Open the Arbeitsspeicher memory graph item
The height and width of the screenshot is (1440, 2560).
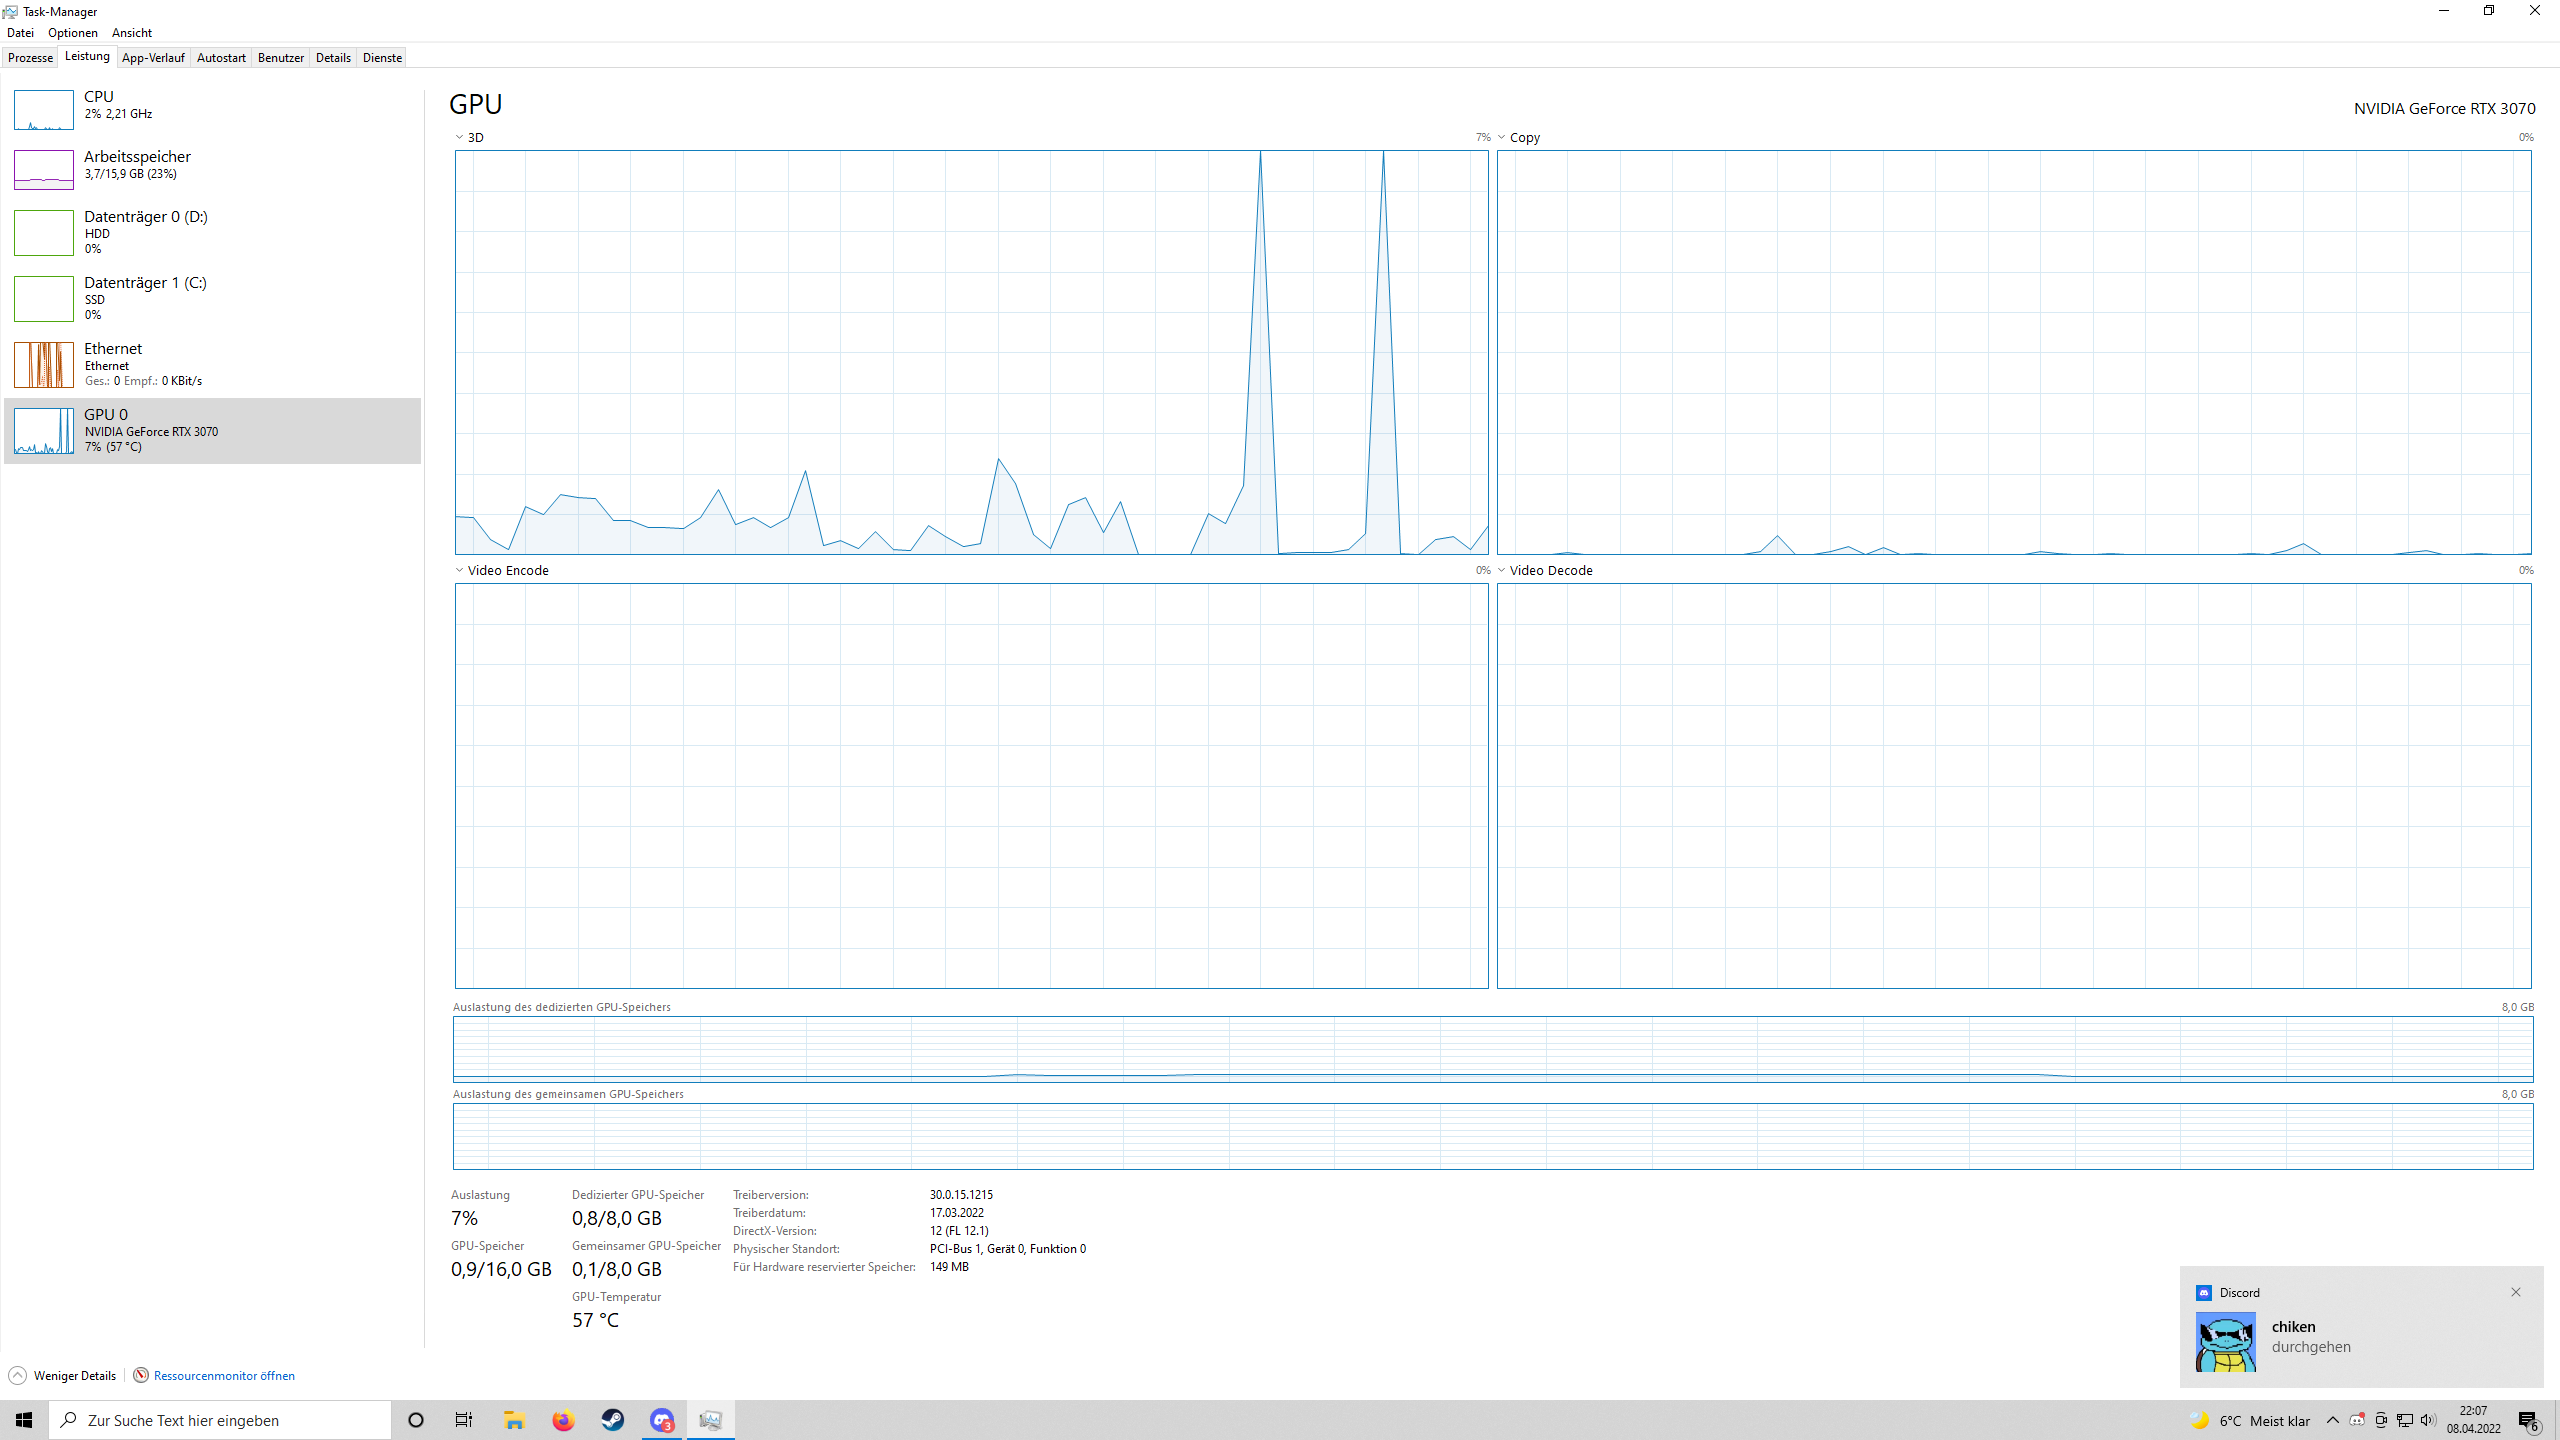[44, 170]
